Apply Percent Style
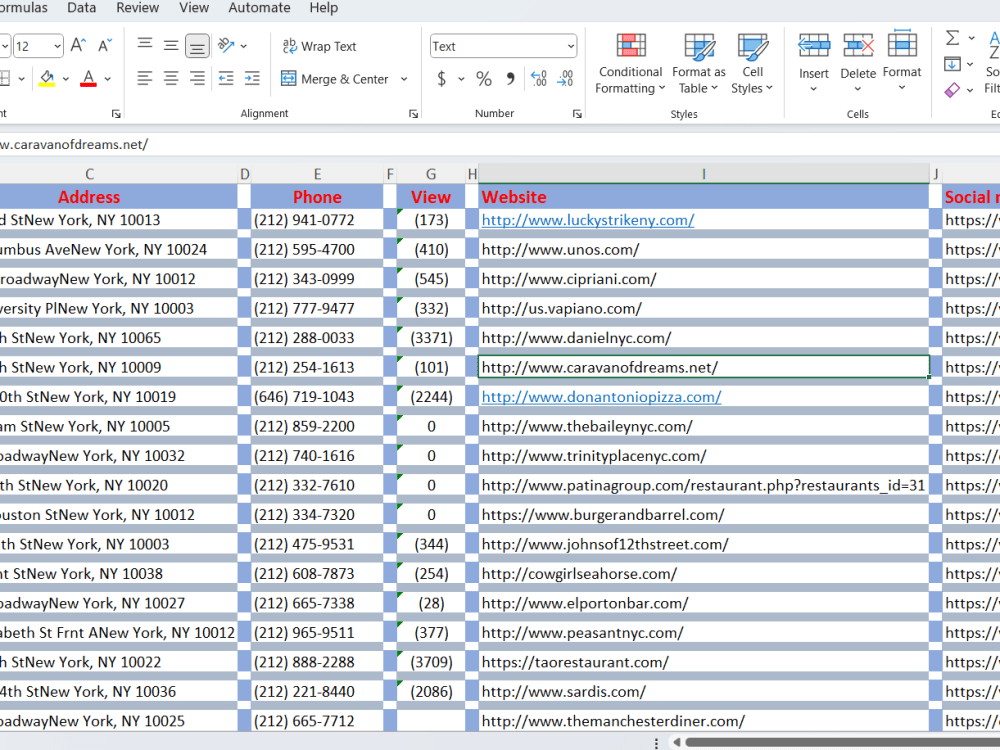 click(484, 79)
